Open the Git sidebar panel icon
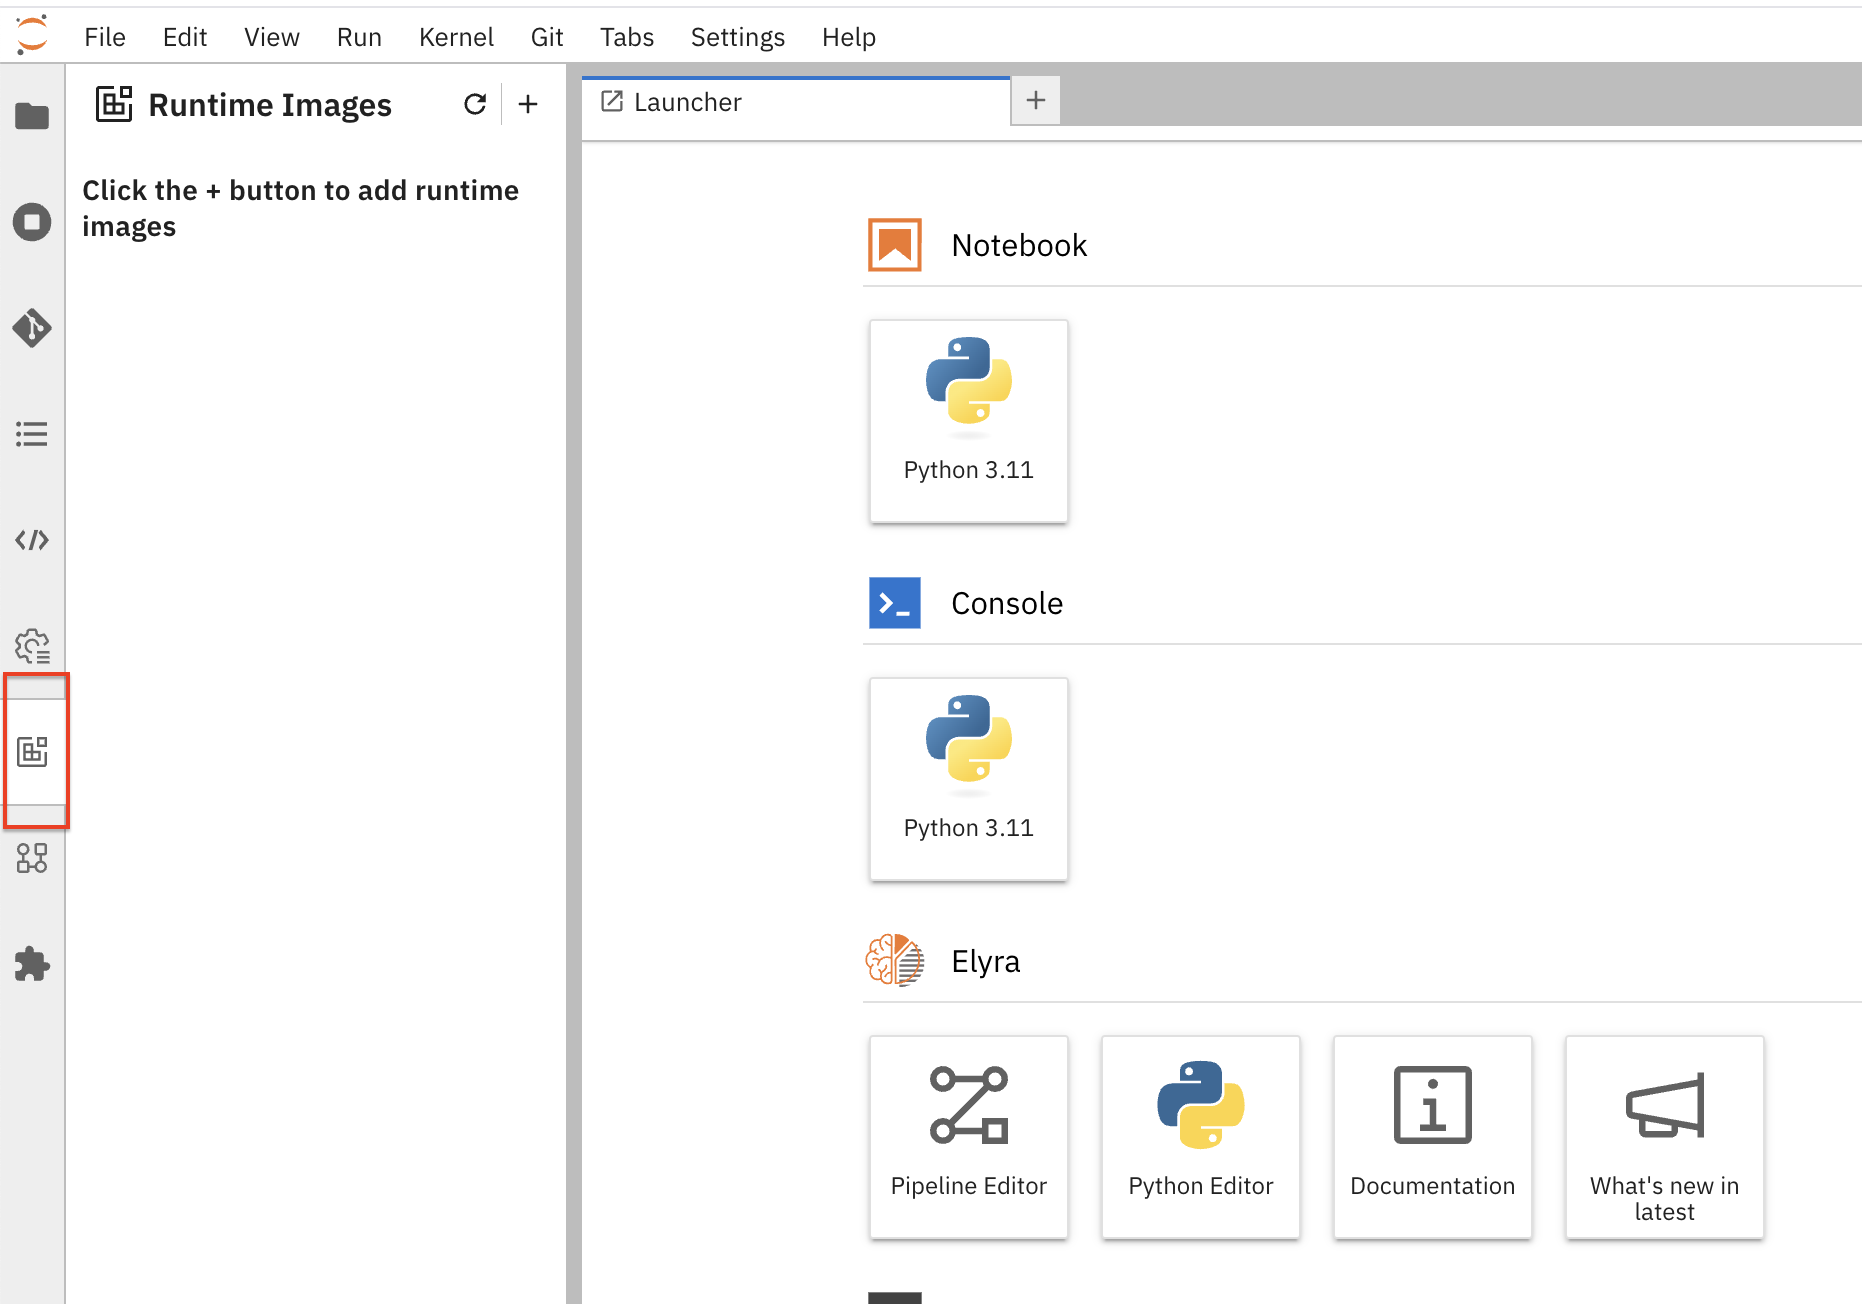1862x1304 pixels. coord(32,328)
